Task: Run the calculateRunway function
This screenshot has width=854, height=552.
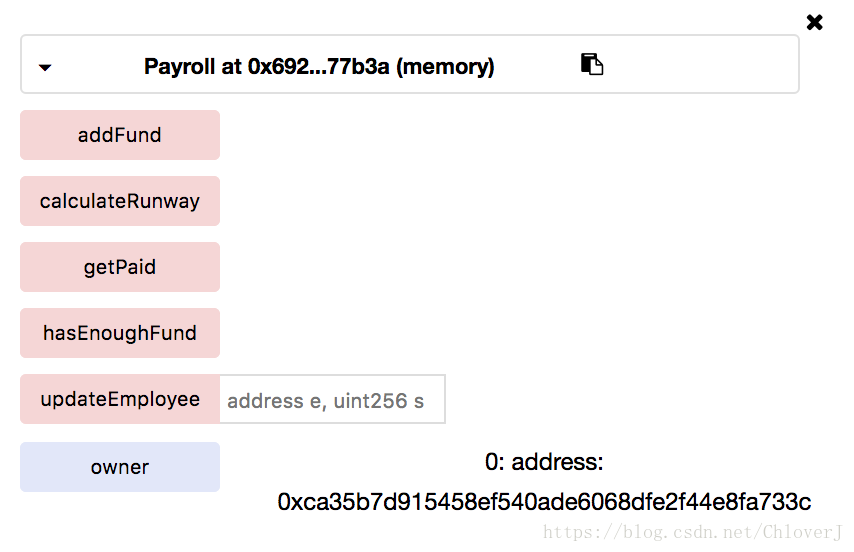Action: click(x=120, y=201)
